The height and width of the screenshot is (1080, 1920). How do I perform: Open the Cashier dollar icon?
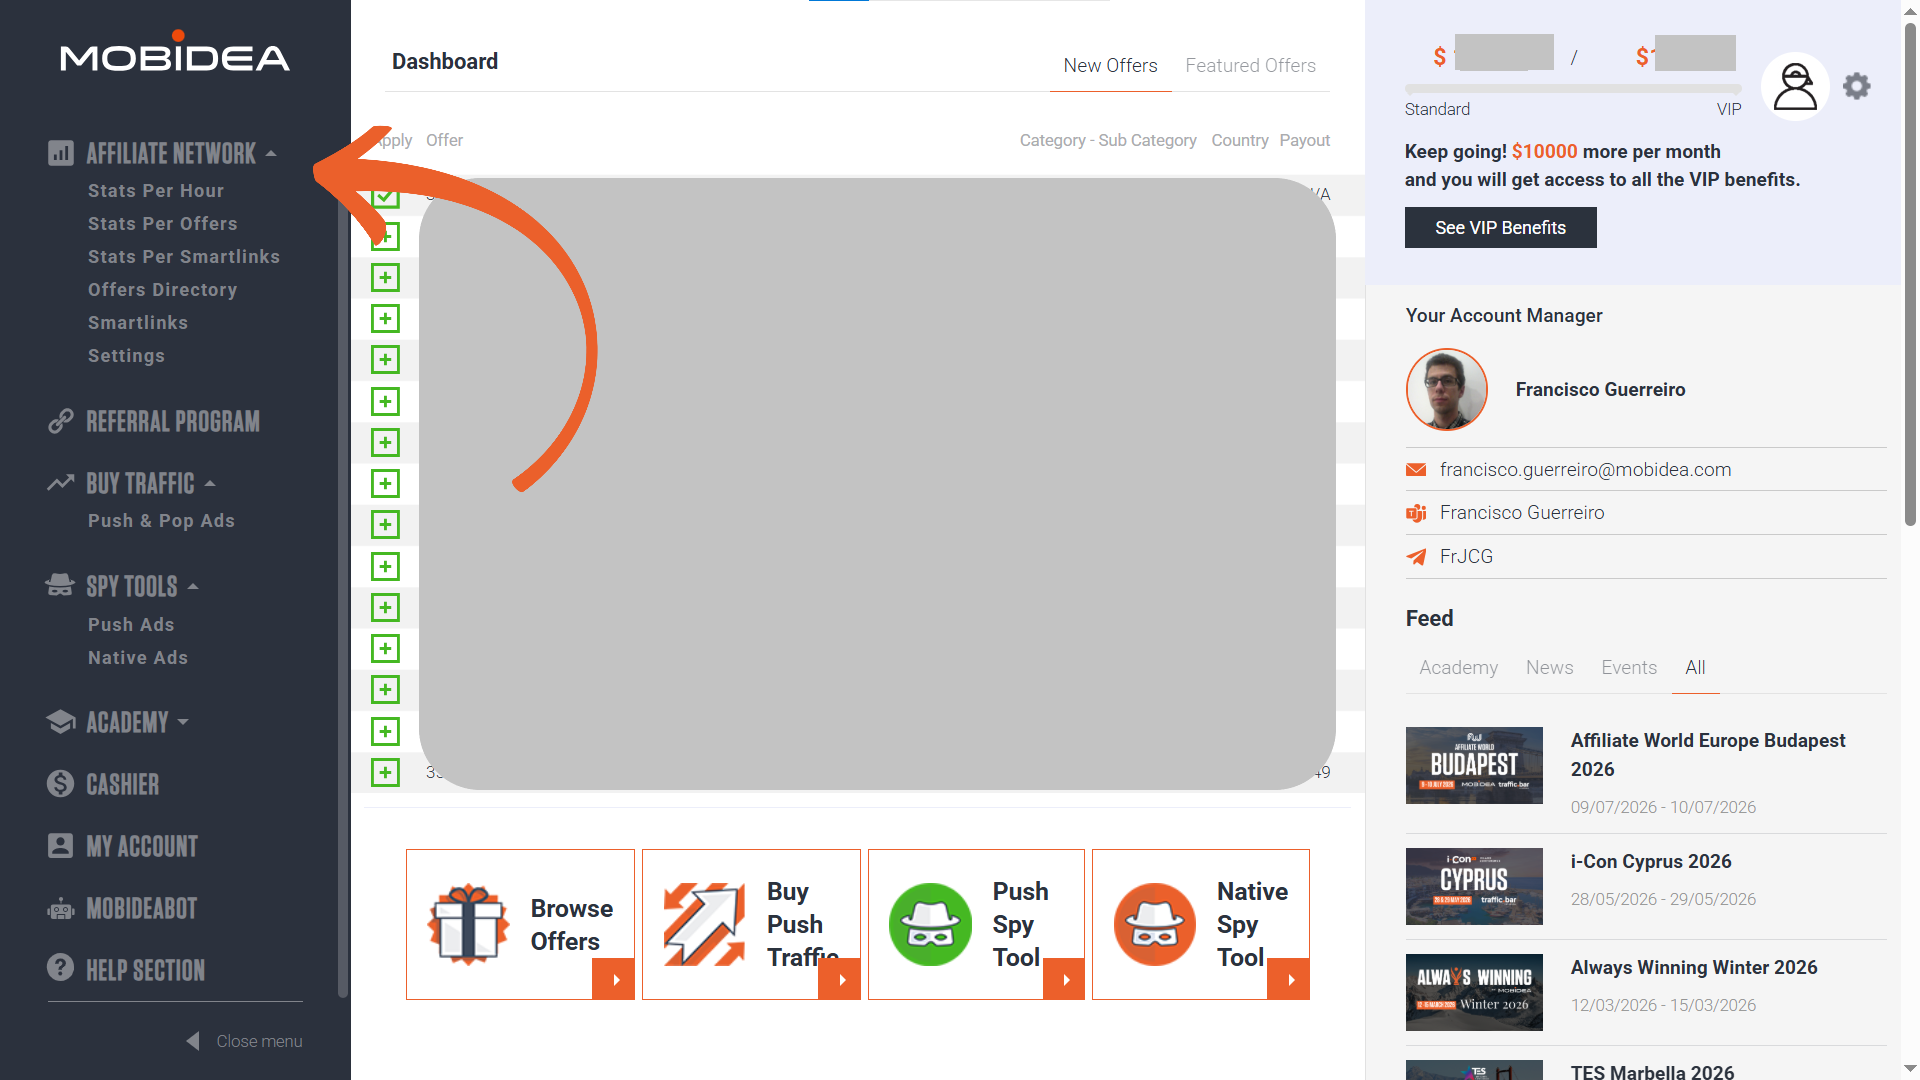61,784
